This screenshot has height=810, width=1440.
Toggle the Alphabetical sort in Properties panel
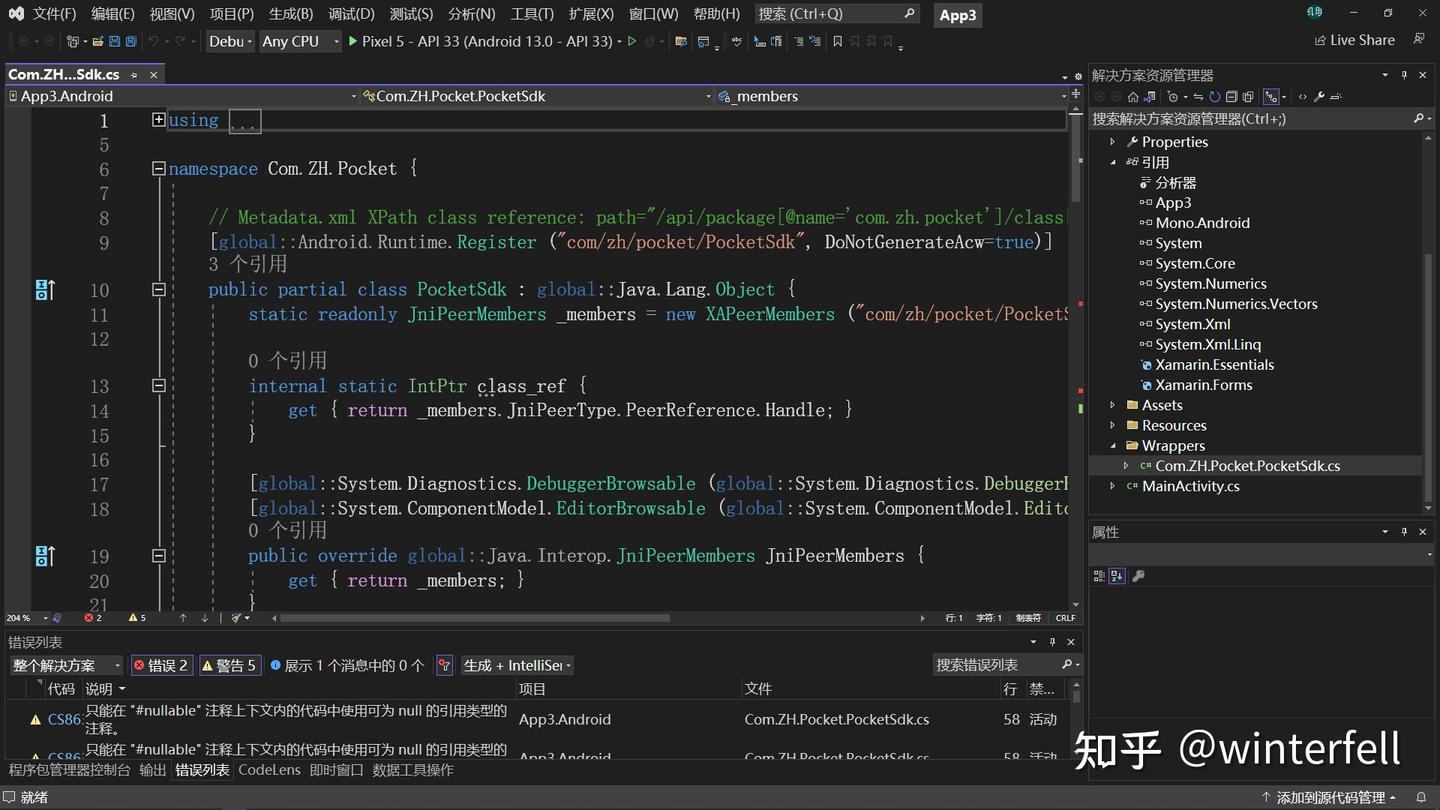pyautogui.click(x=1117, y=576)
